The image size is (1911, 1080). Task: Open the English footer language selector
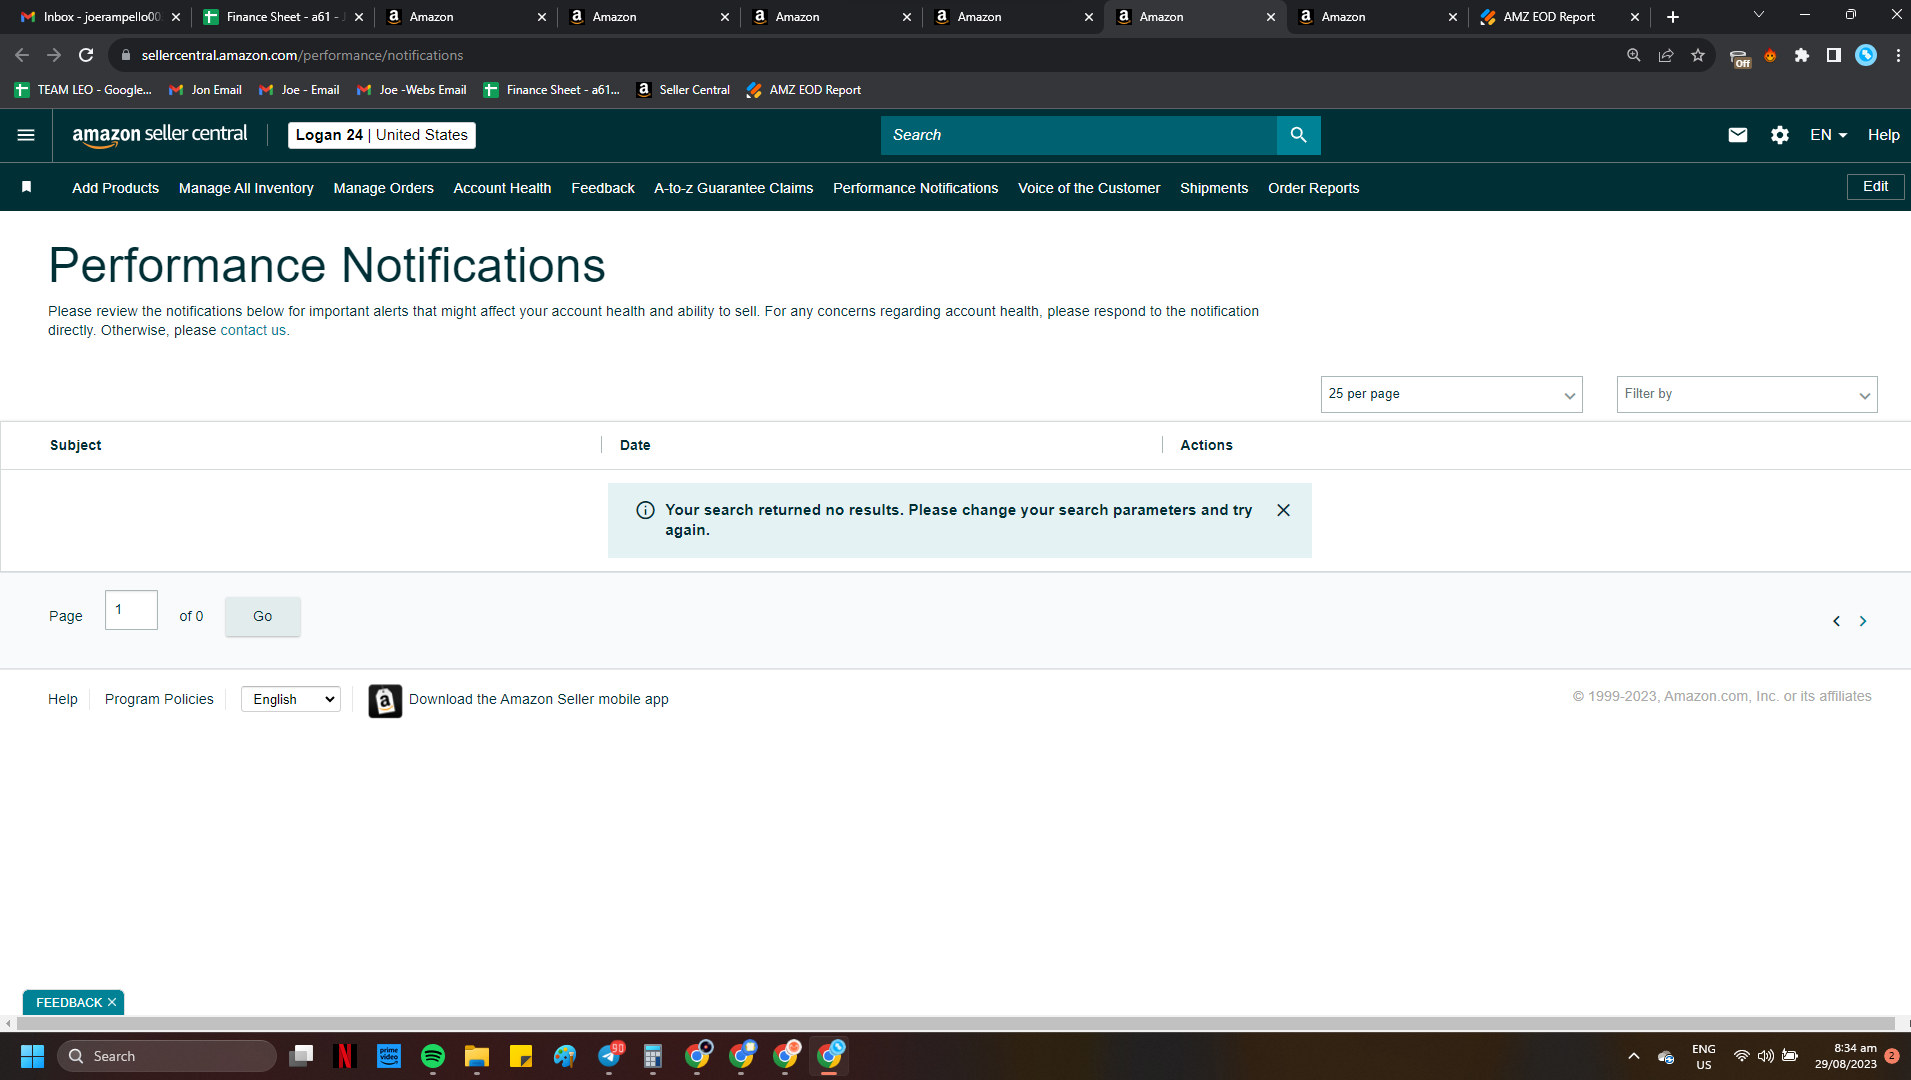coord(291,699)
